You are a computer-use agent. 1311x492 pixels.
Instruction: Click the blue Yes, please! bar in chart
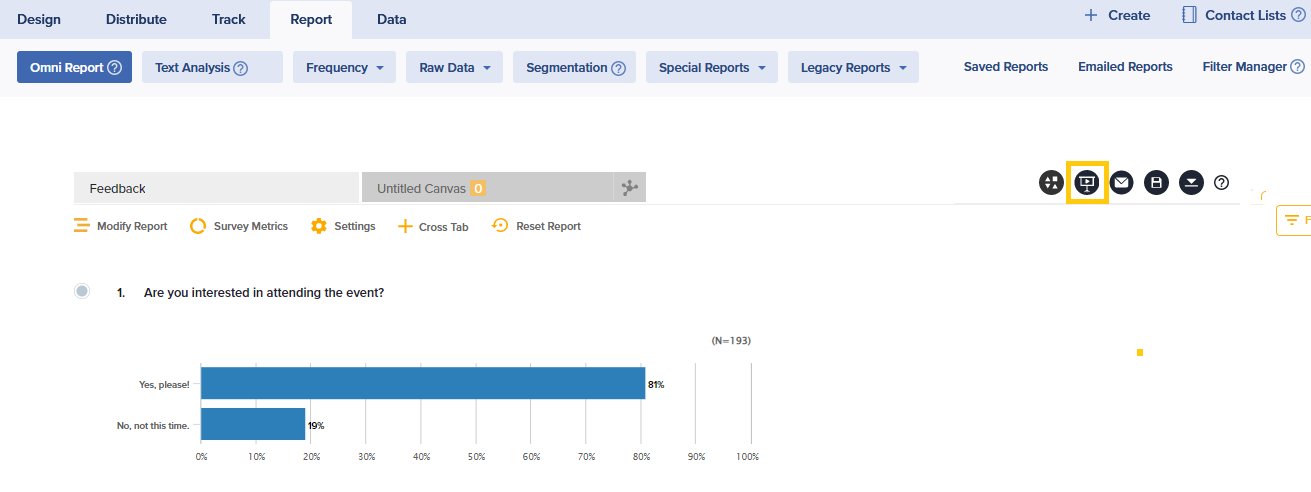[x=423, y=383]
